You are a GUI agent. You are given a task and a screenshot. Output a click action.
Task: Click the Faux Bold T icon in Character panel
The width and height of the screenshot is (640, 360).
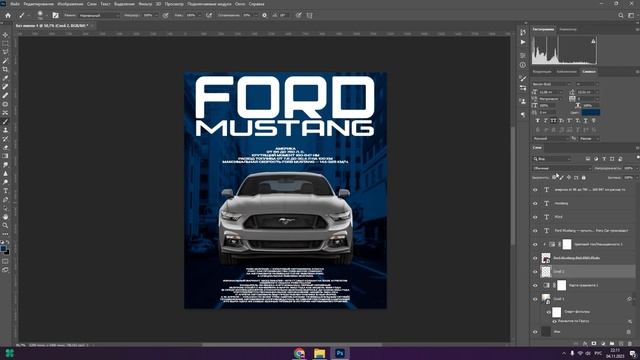click(x=537, y=121)
